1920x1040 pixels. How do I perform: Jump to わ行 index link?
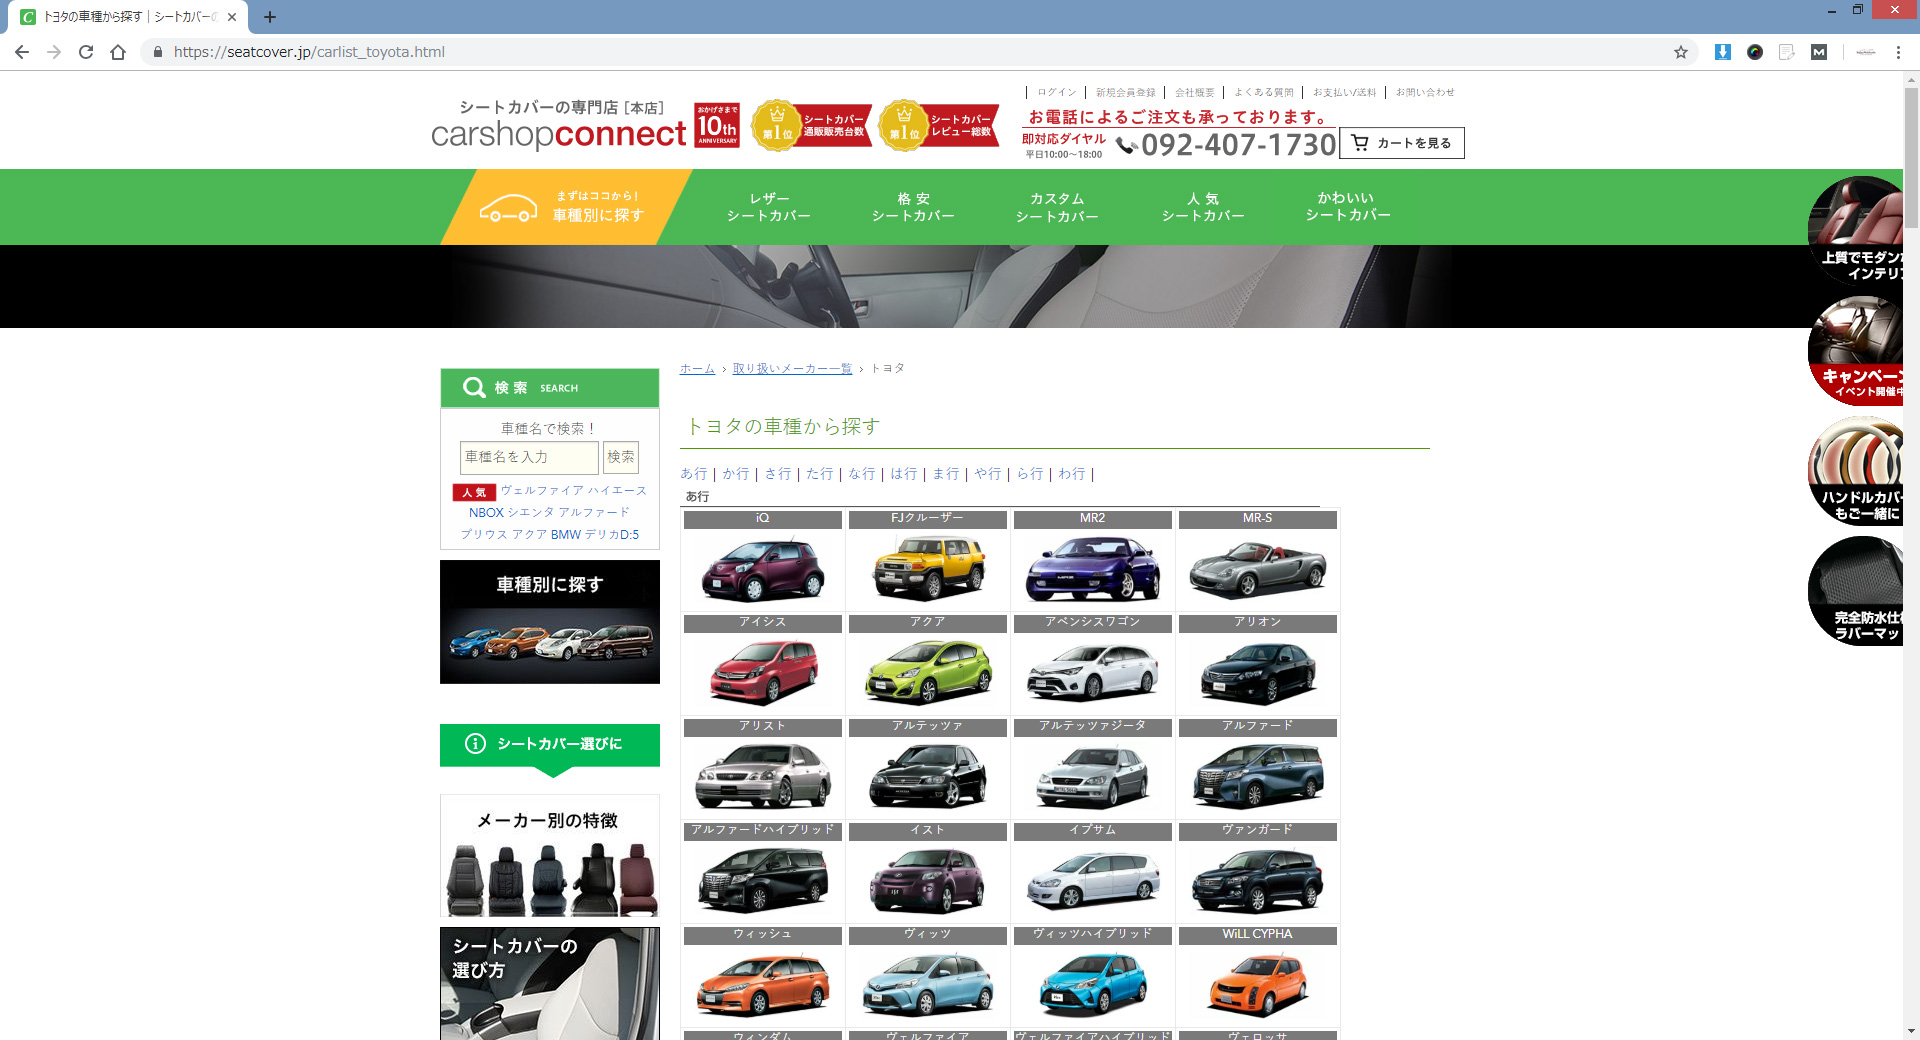(x=1072, y=474)
